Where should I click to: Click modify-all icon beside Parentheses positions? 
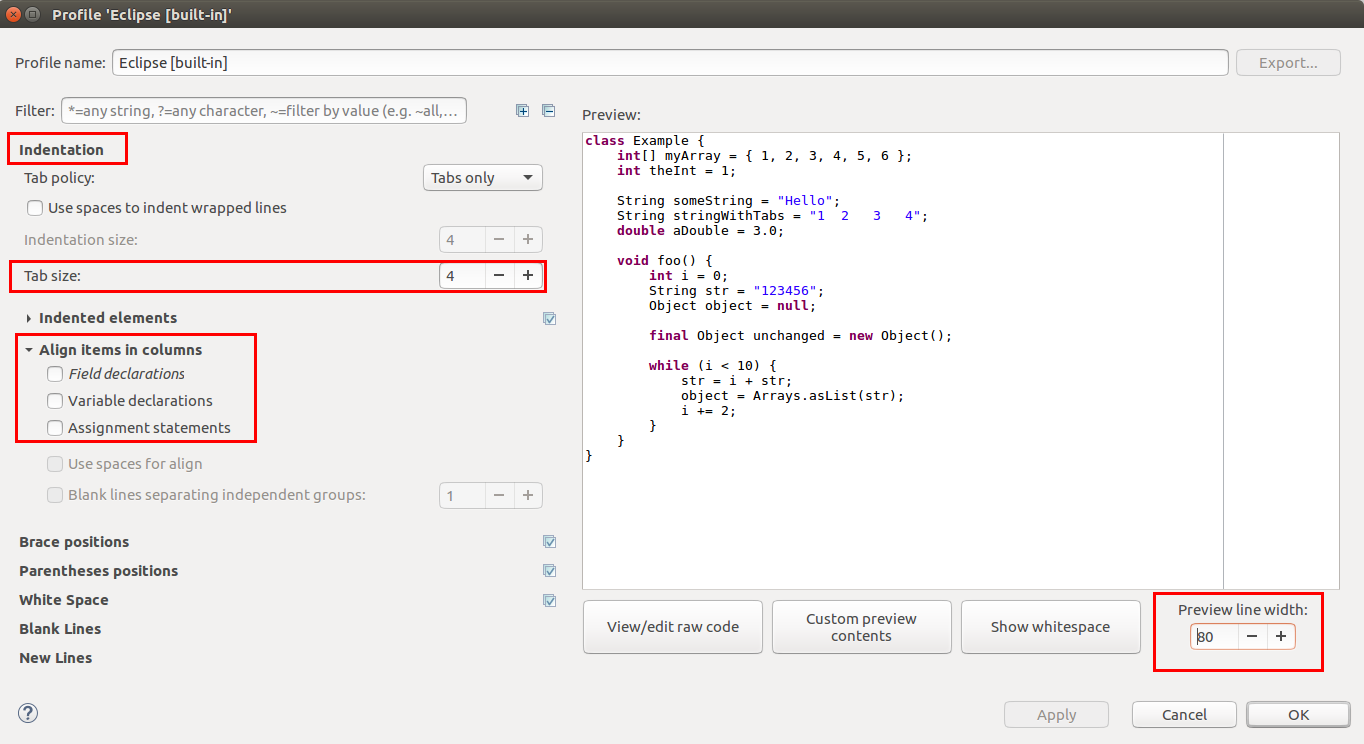549,570
